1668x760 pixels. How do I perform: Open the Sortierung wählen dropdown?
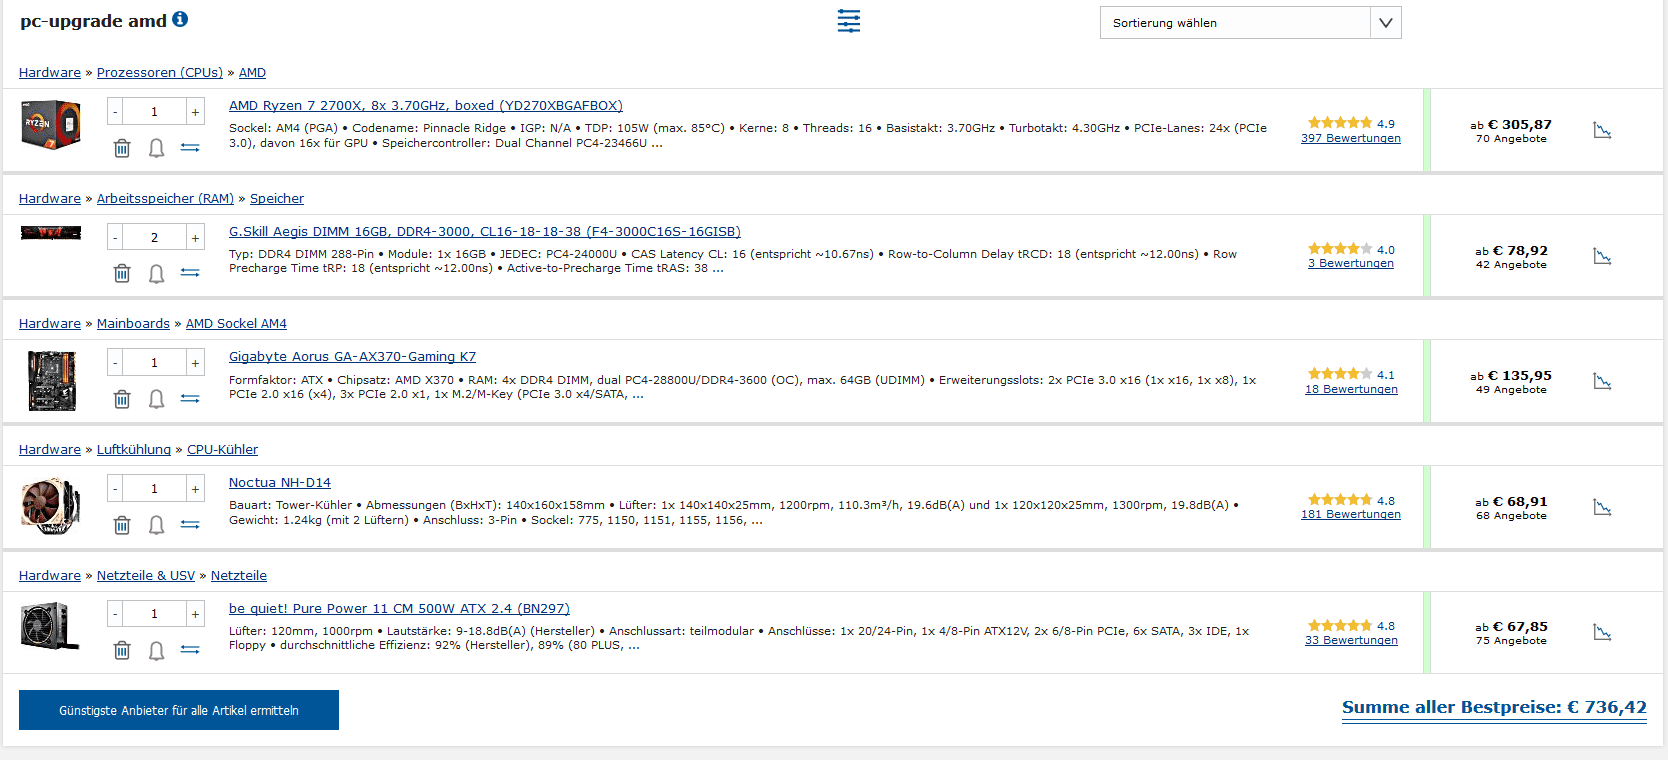click(x=1250, y=23)
